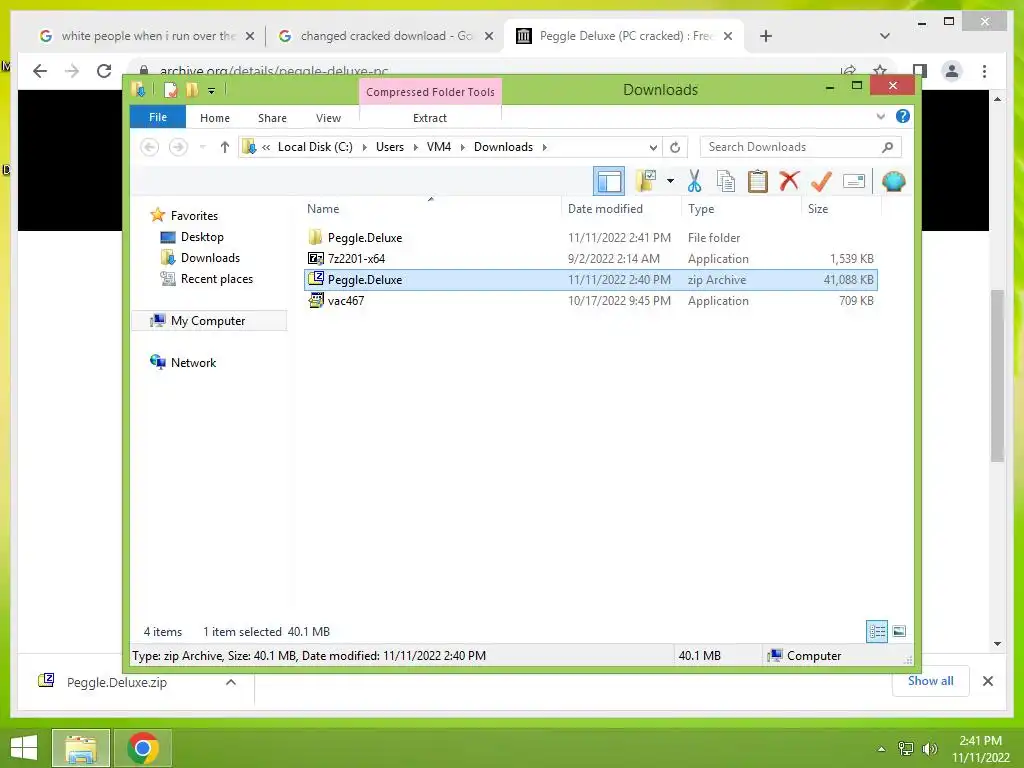Reload the page in Chrome
This screenshot has width=1024, height=768.
(104, 71)
